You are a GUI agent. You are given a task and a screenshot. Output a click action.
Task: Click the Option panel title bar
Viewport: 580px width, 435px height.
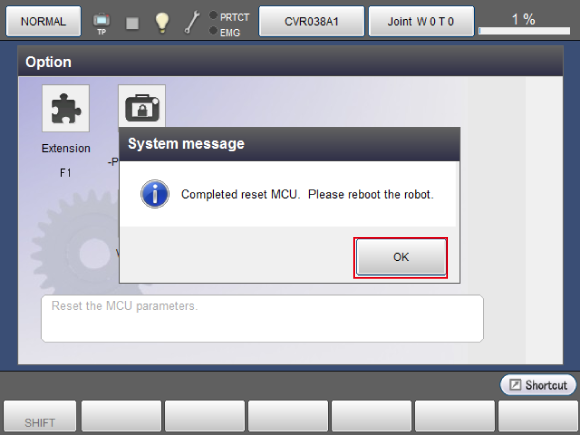(290, 61)
